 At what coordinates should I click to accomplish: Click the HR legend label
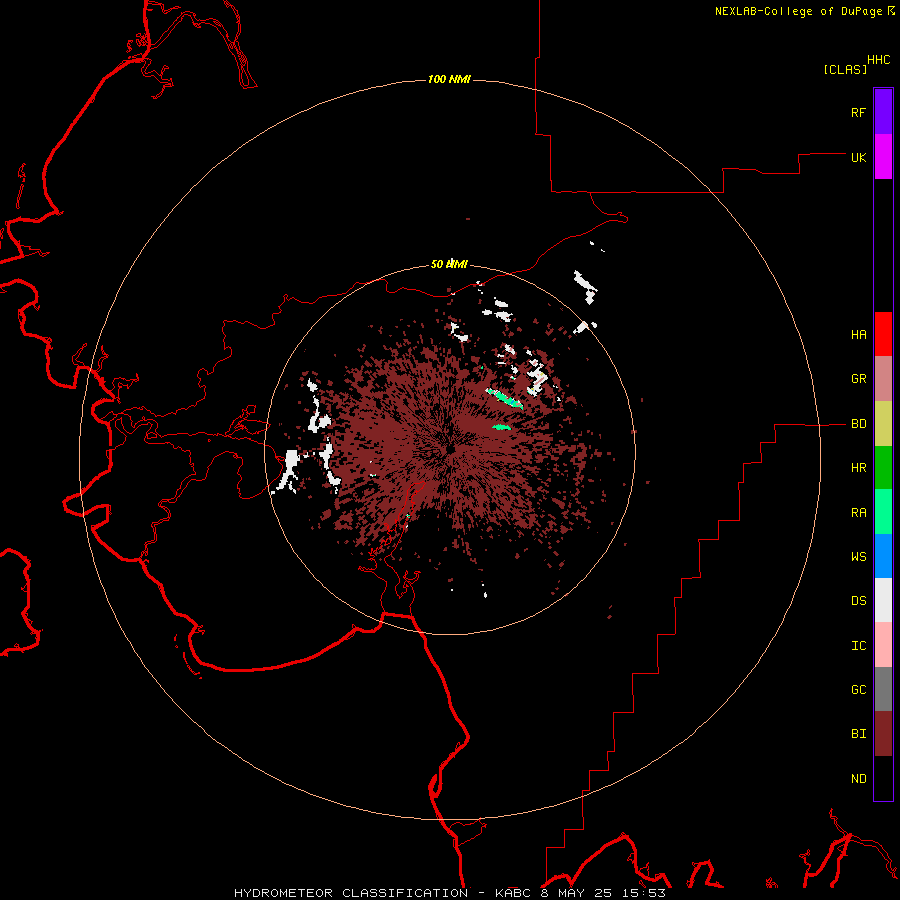point(858,468)
